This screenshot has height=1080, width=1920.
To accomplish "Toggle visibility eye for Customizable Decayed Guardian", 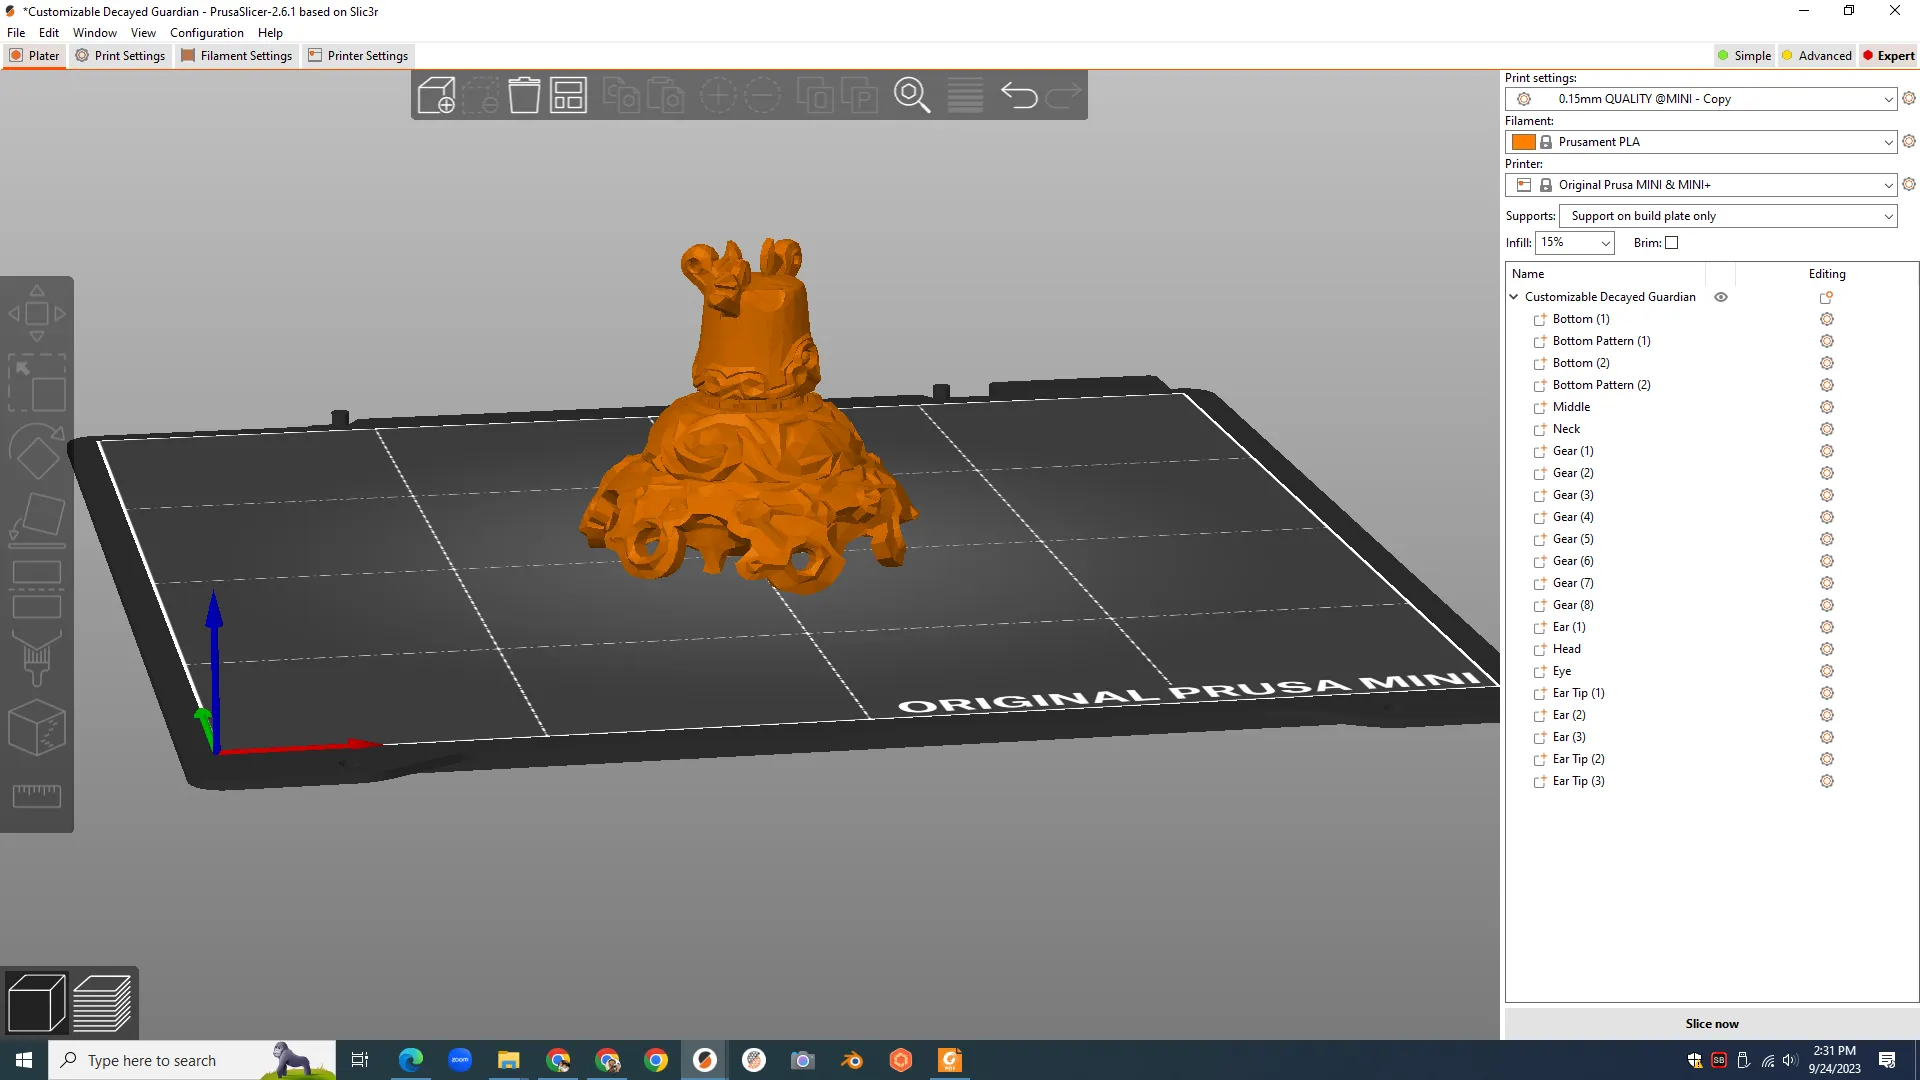I will point(1721,297).
